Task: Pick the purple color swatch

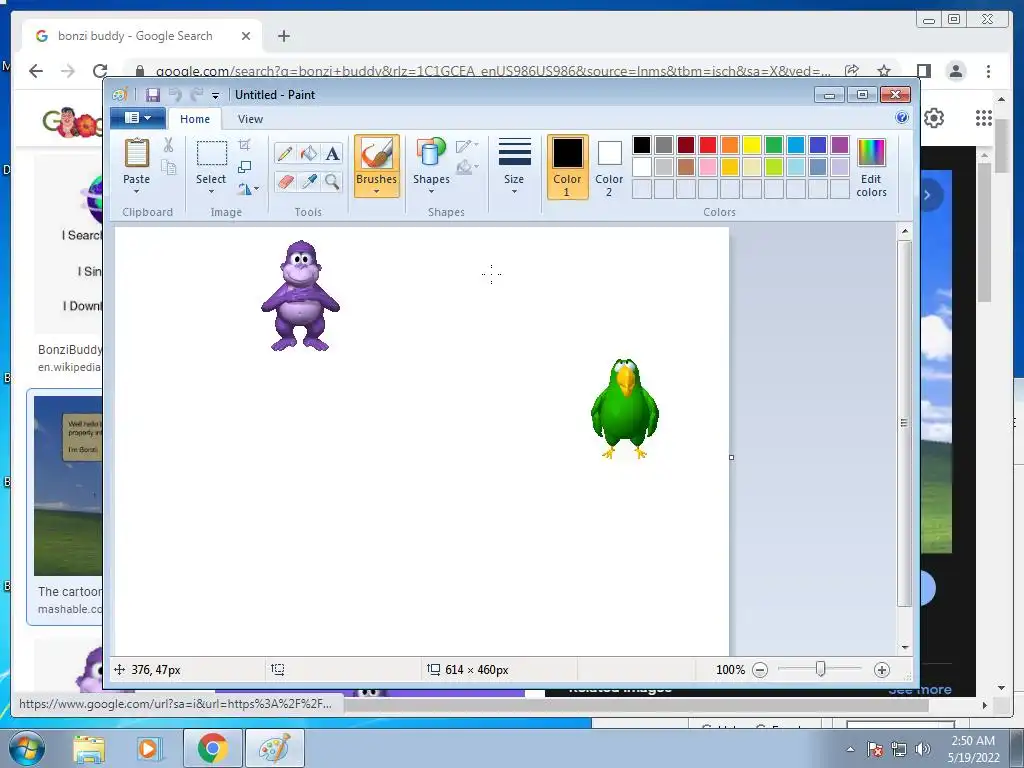Action: 840,145
